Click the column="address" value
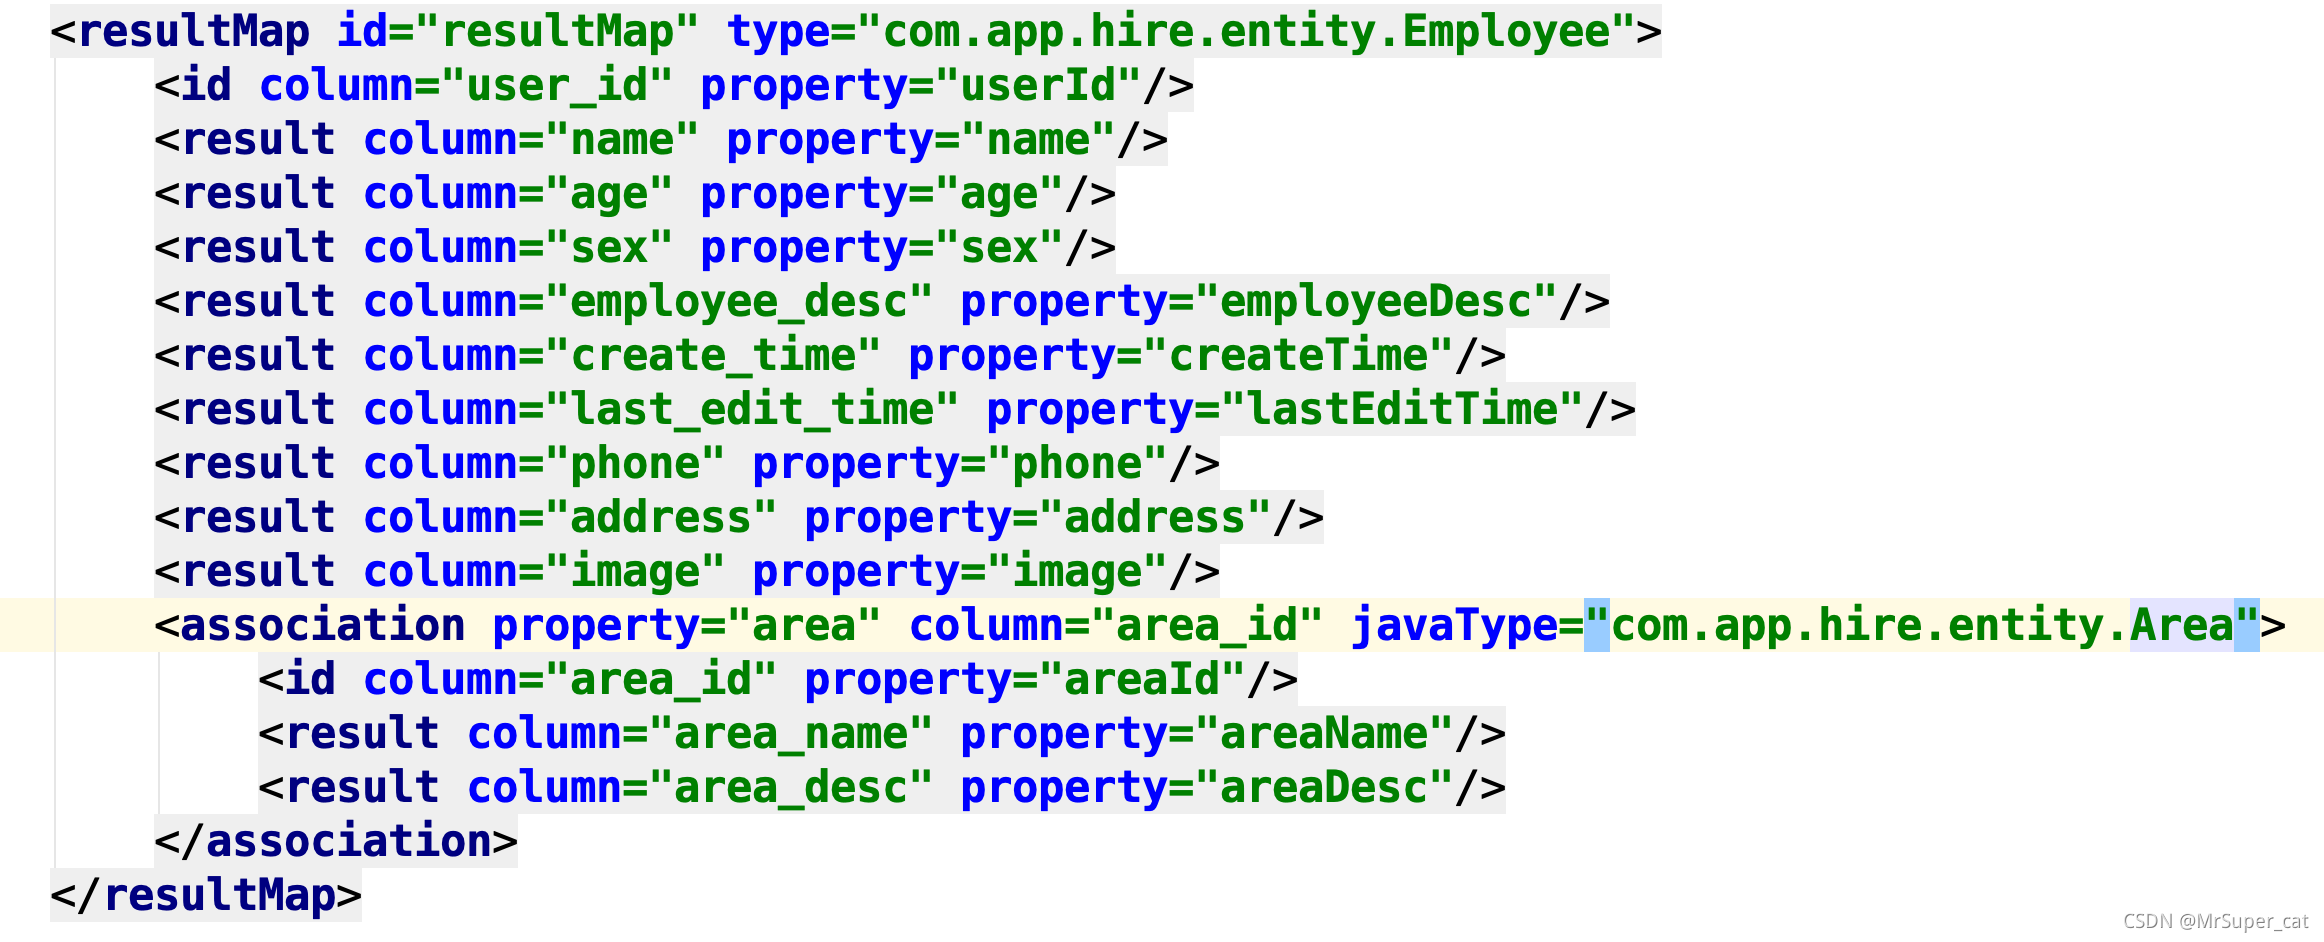The width and height of the screenshot is (2324, 942). [661, 518]
